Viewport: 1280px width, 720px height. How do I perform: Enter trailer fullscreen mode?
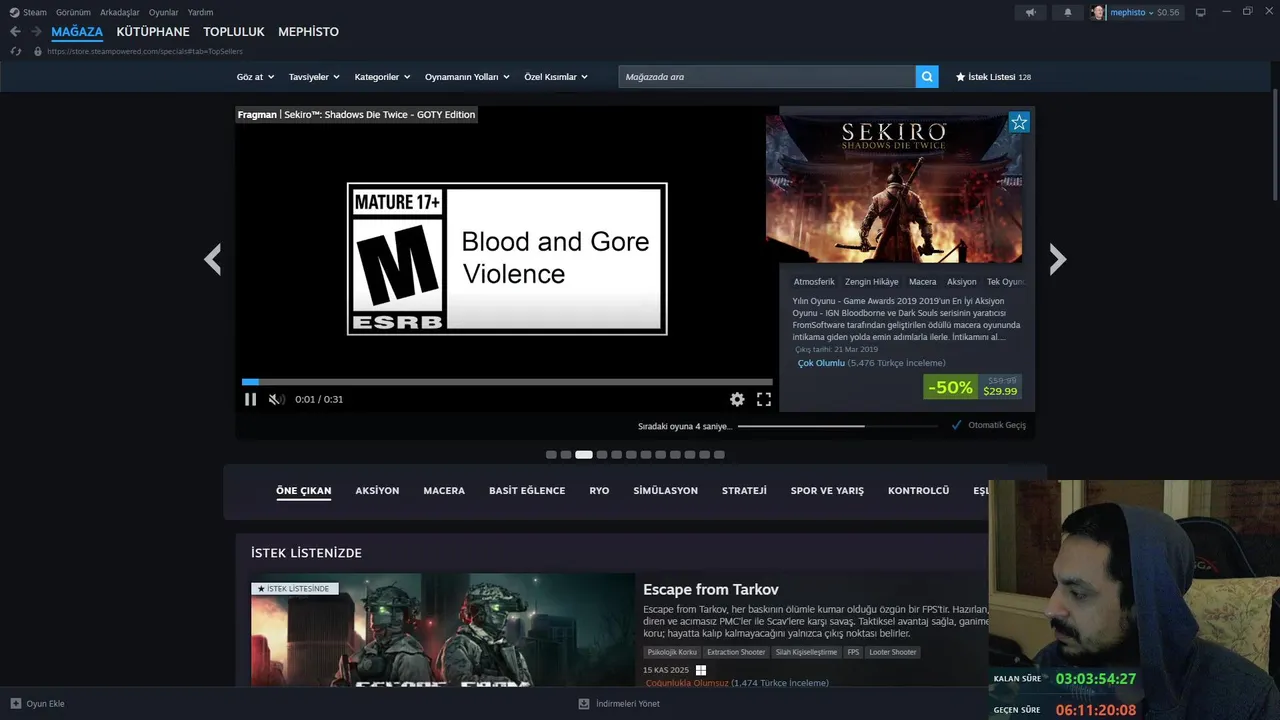click(764, 399)
